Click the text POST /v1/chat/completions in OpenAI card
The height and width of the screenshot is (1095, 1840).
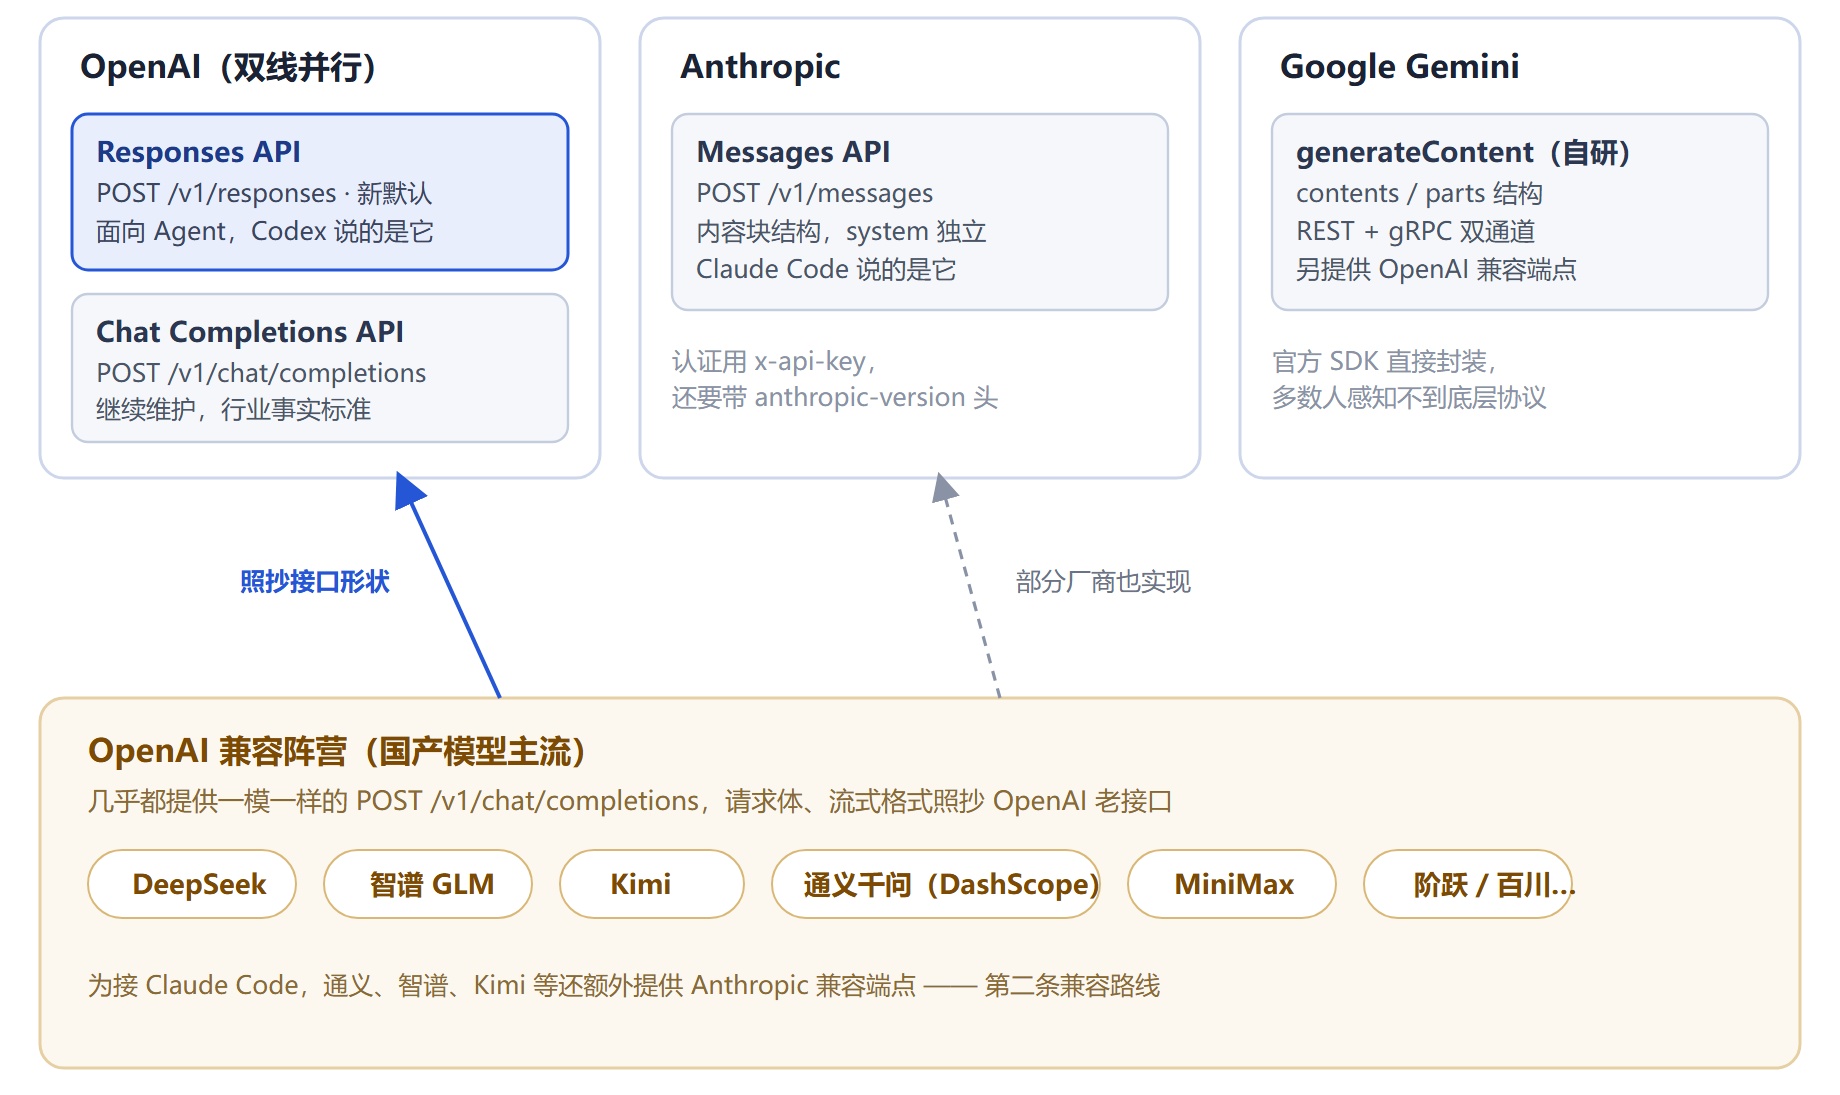261,373
